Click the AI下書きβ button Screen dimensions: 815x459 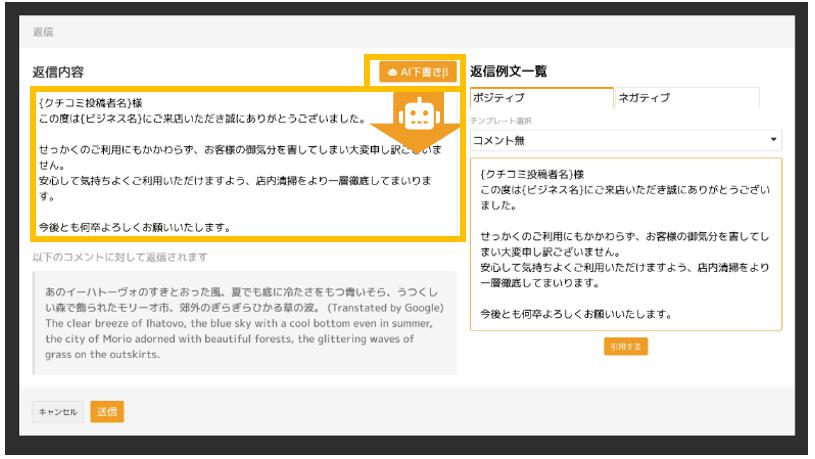[x=418, y=72]
